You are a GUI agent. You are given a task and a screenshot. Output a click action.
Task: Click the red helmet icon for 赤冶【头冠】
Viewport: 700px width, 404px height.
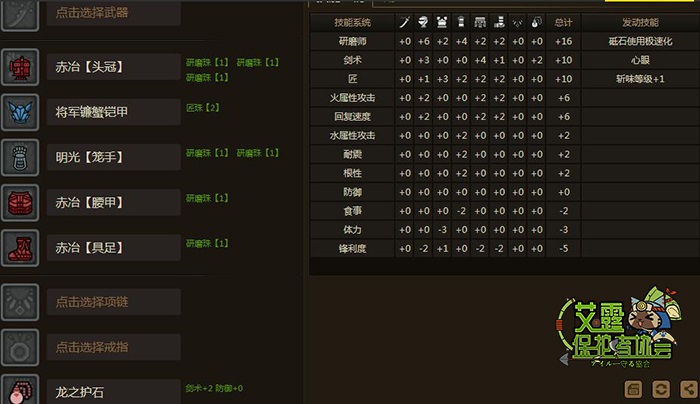point(20,67)
